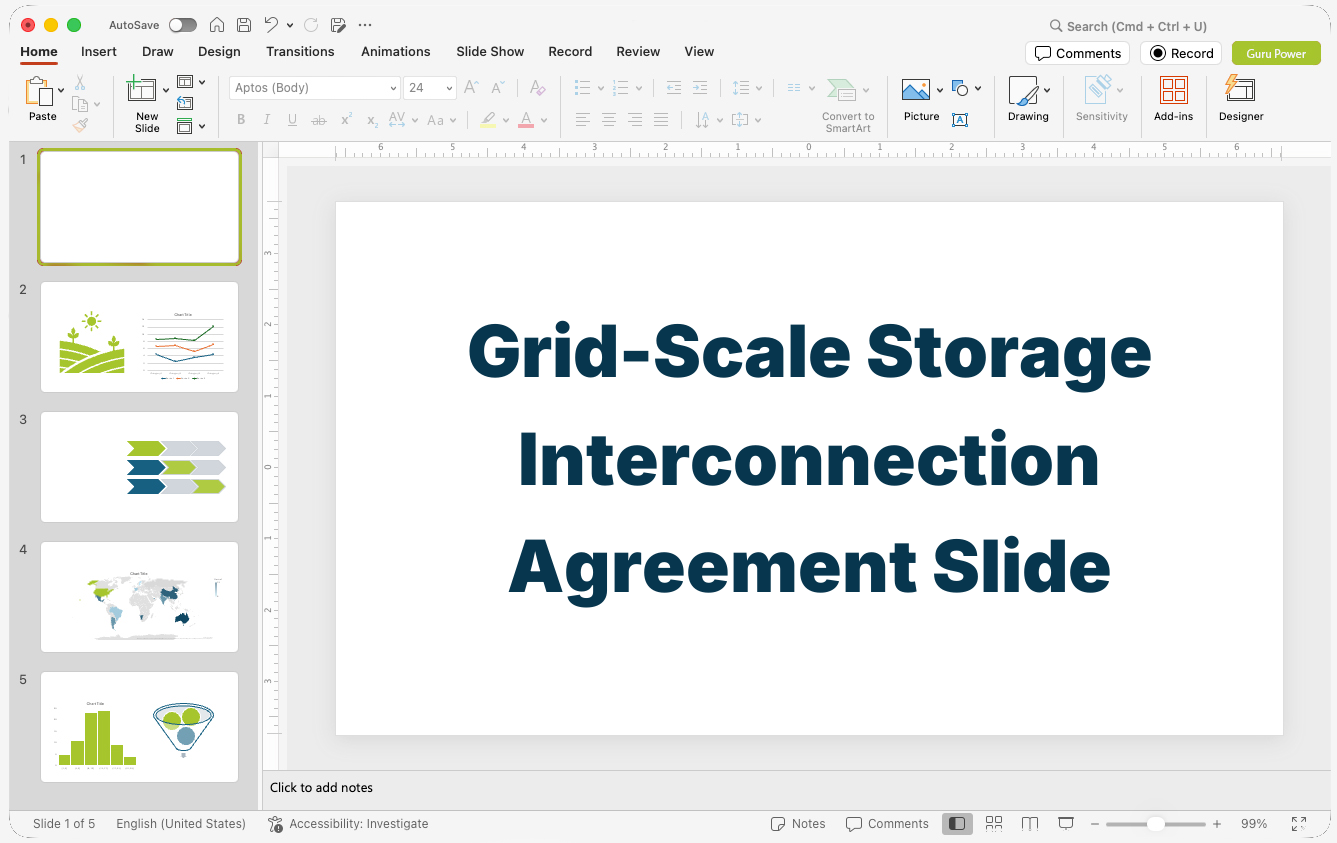Select Normal view in status bar
Viewport: 1337px width, 843px height.
[957, 824]
